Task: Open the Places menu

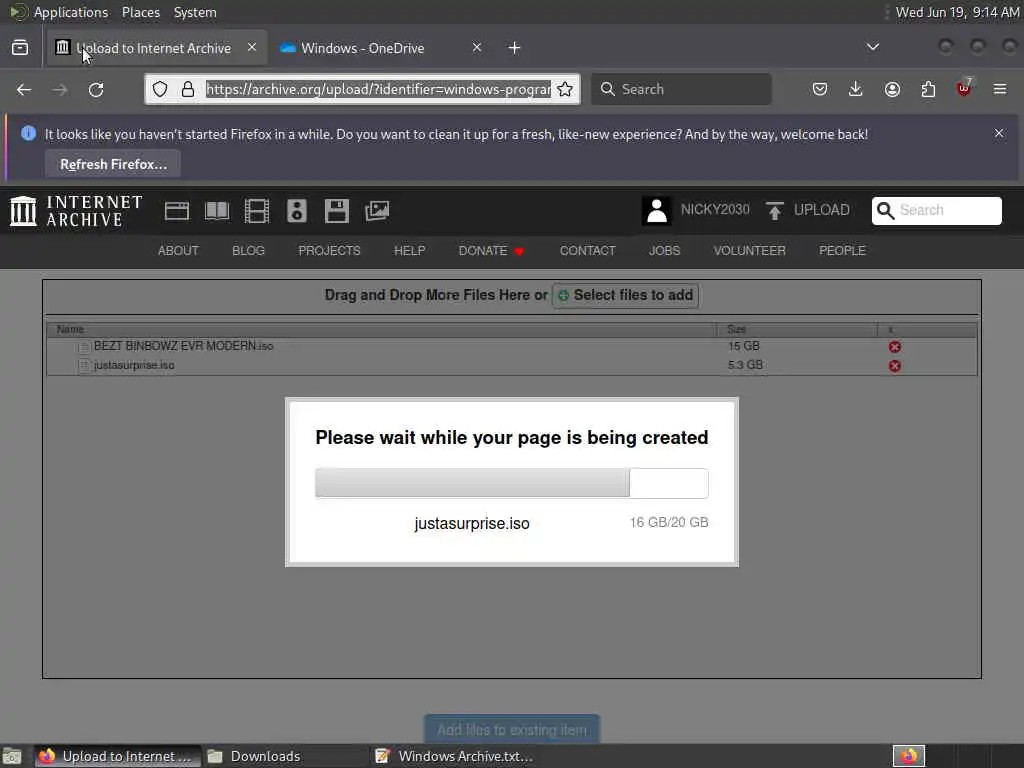Action: click(x=140, y=12)
